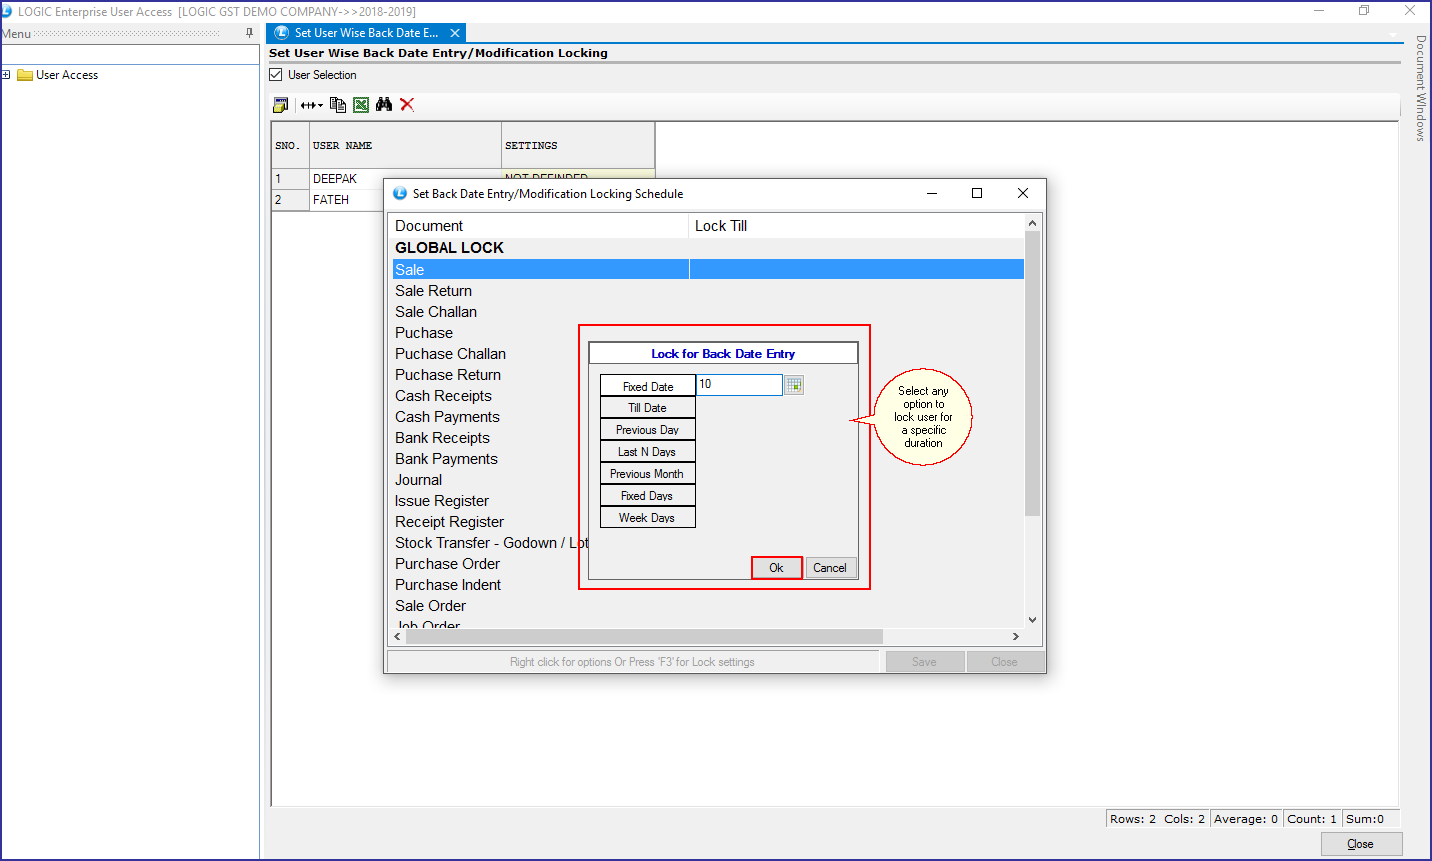
Task: Click the vertical scrollbar thumb in schedule dialog
Action: (1033, 373)
